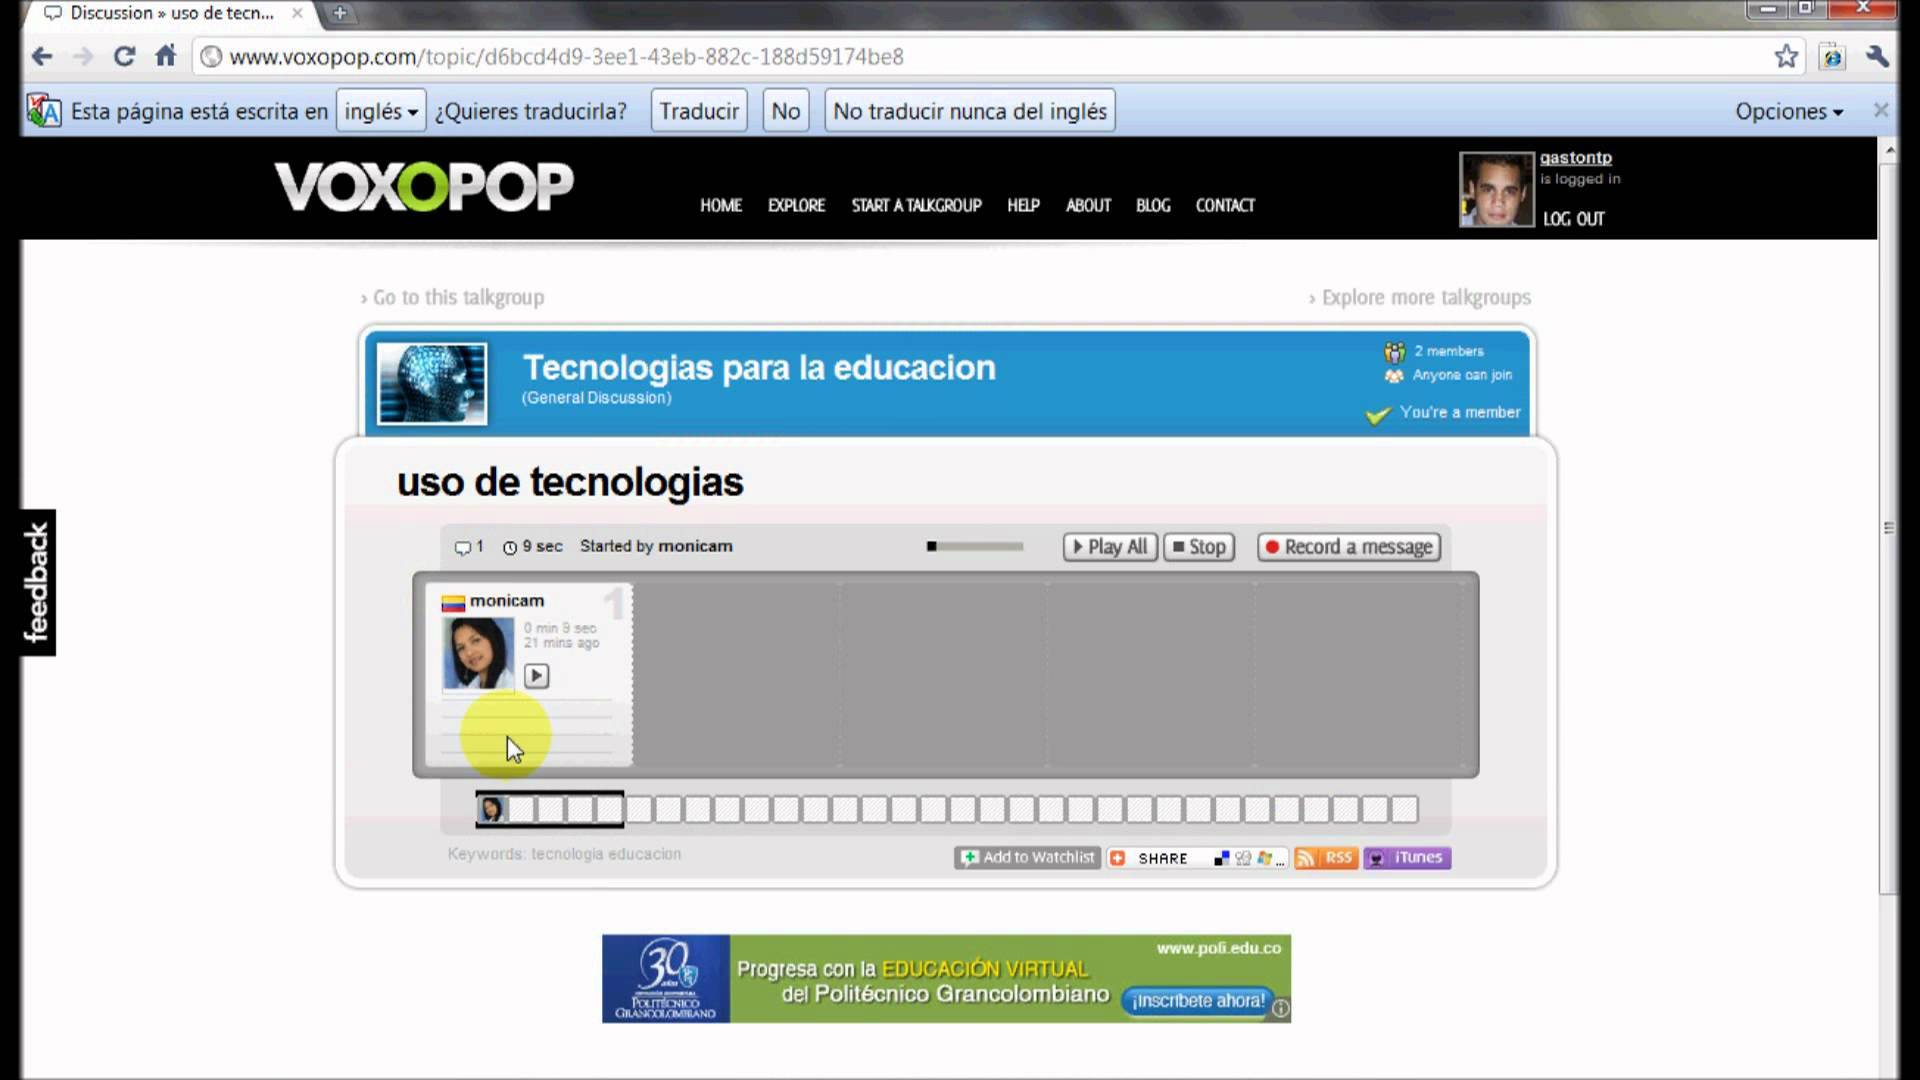Go to browser home page icon

166,57
